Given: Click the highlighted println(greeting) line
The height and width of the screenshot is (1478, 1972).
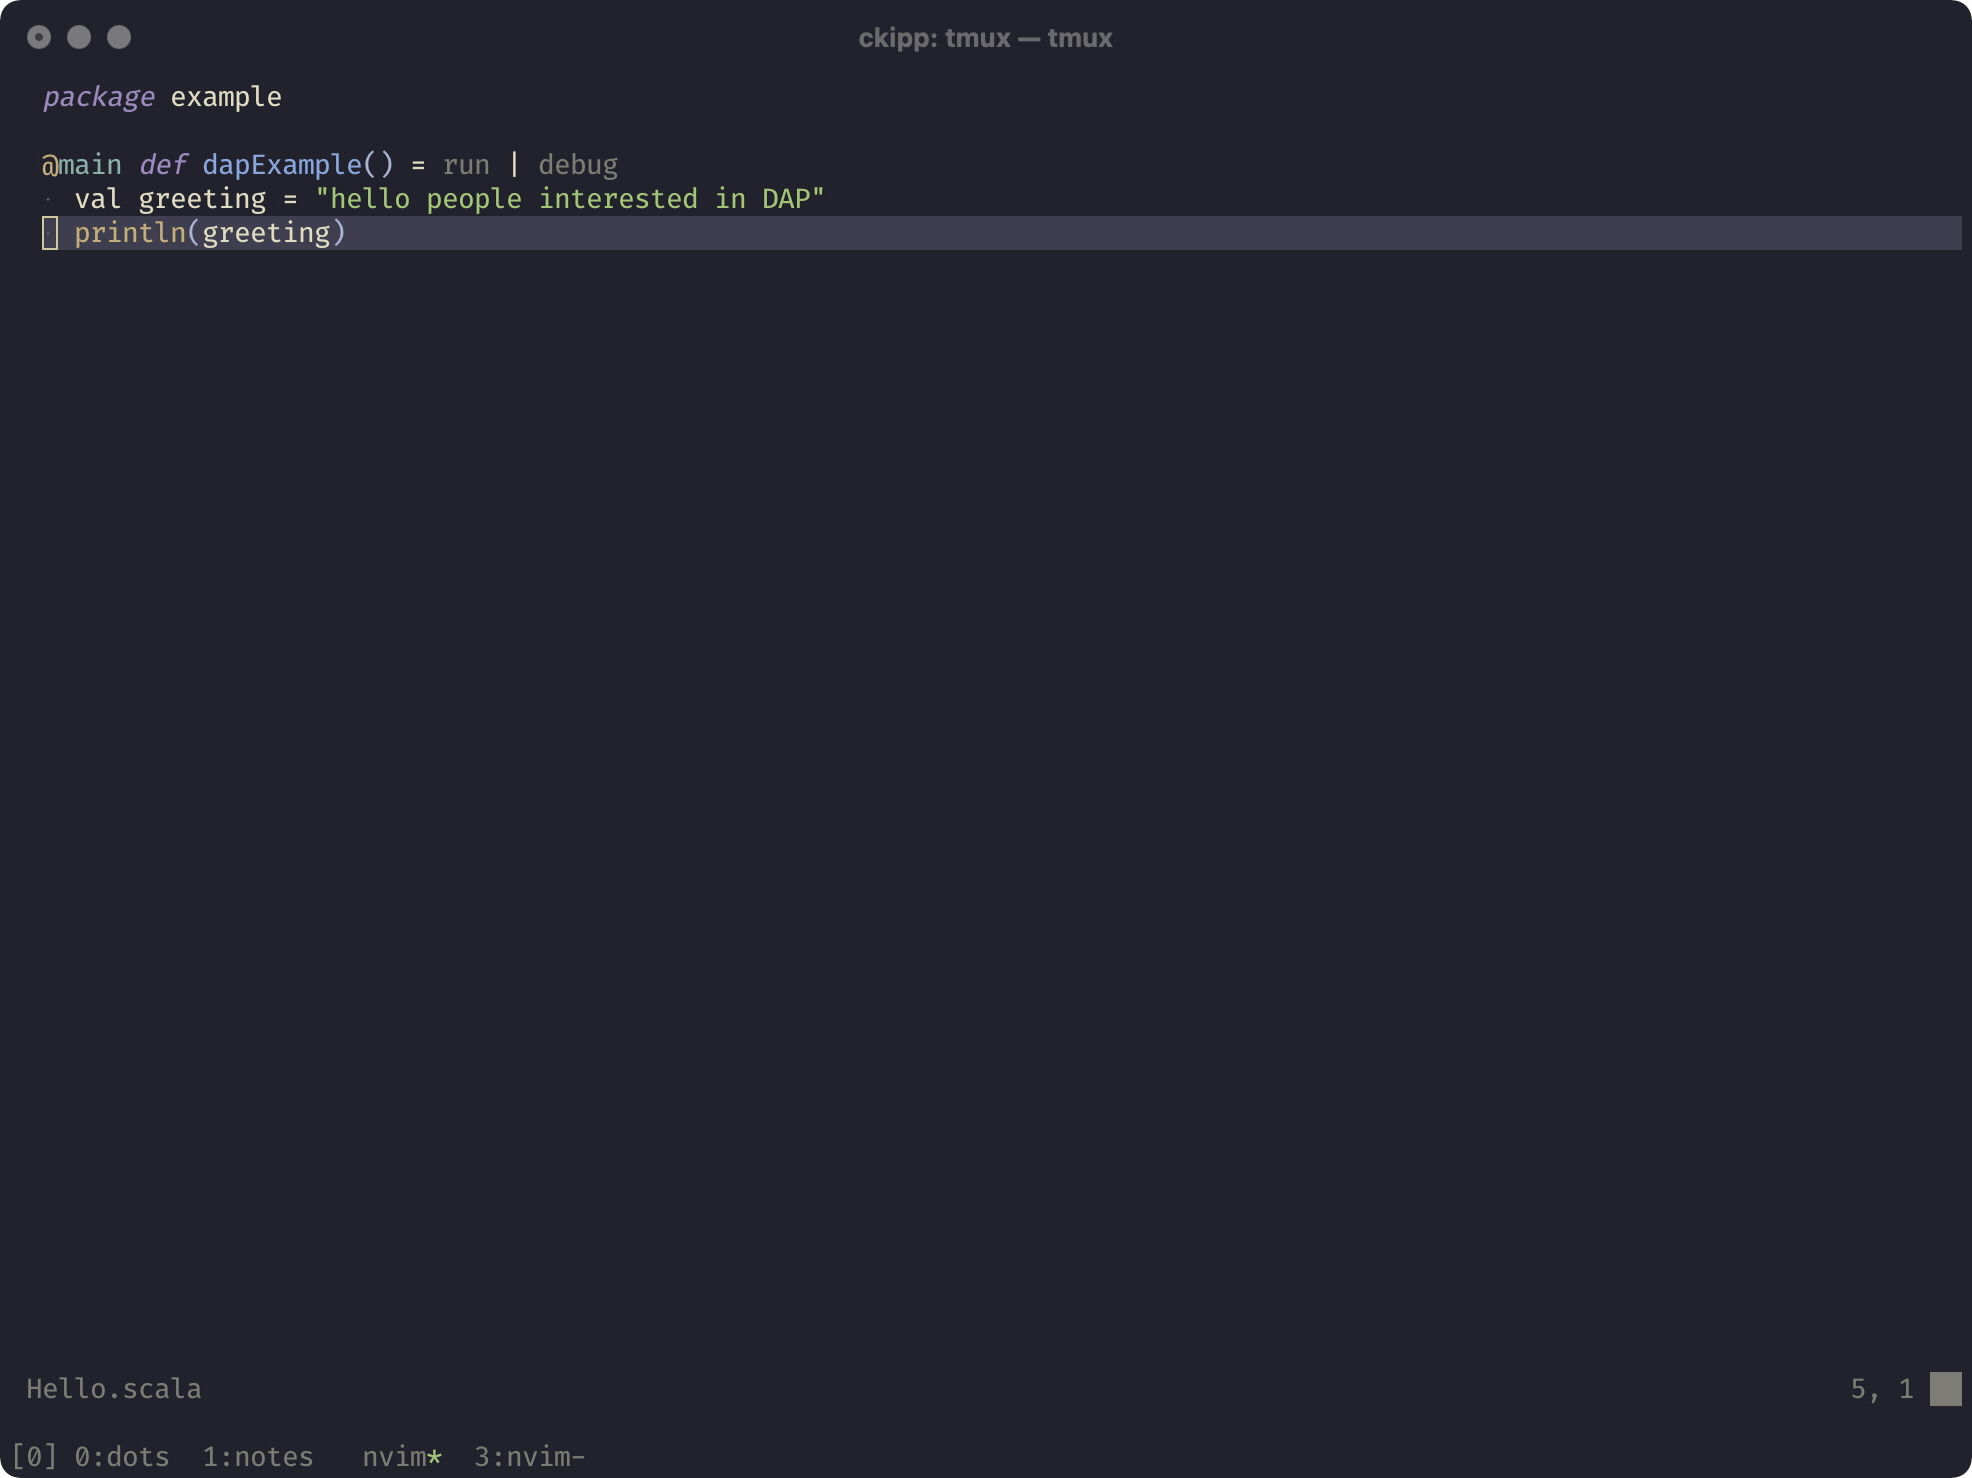Looking at the screenshot, I should coord(210,233).
